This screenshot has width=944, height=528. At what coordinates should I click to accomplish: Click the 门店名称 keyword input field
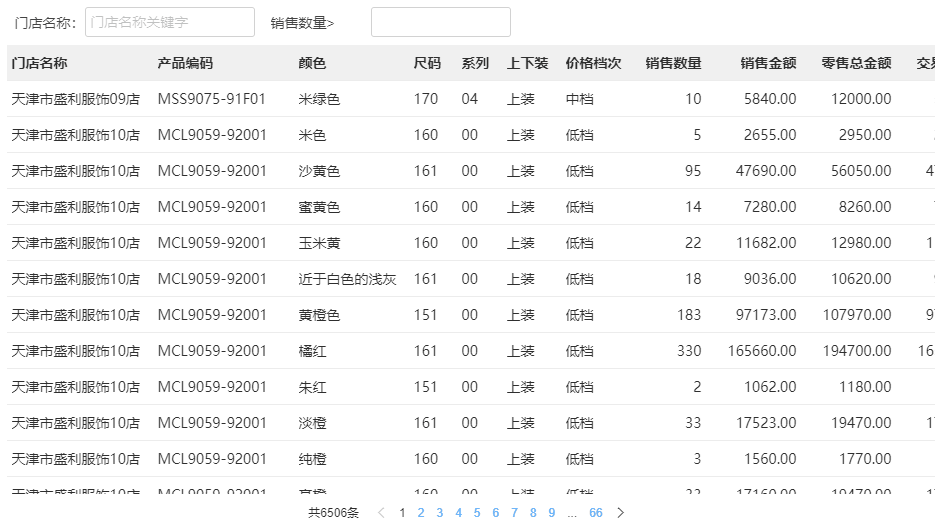coord(170,22)
